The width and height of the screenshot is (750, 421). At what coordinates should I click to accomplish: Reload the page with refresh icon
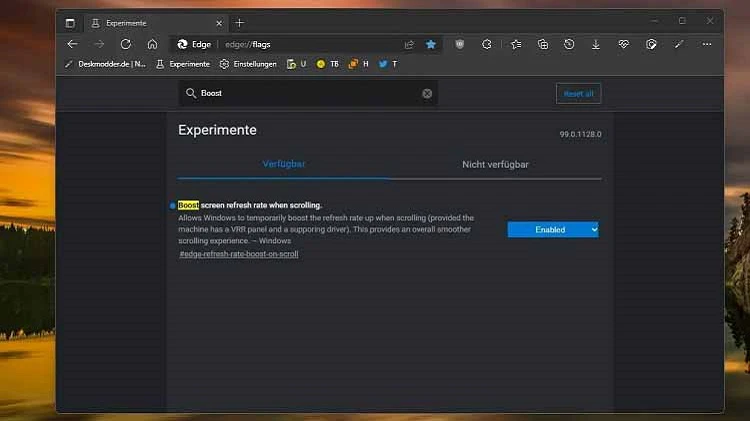126,44
